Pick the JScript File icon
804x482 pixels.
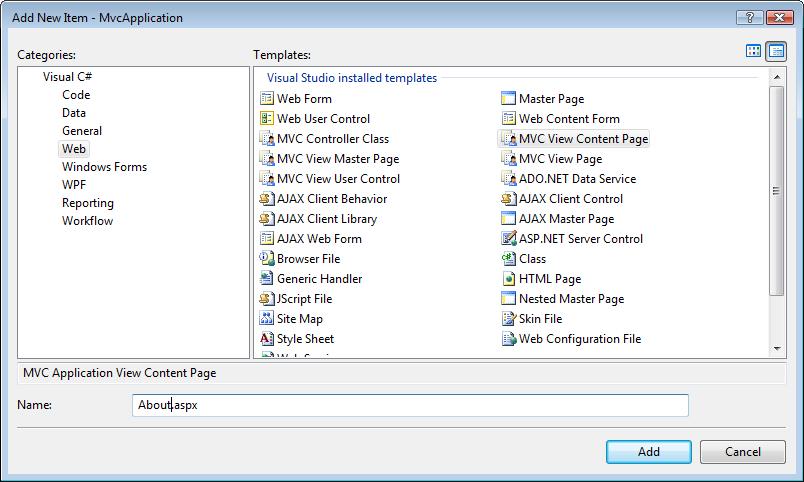coord(267,298)
